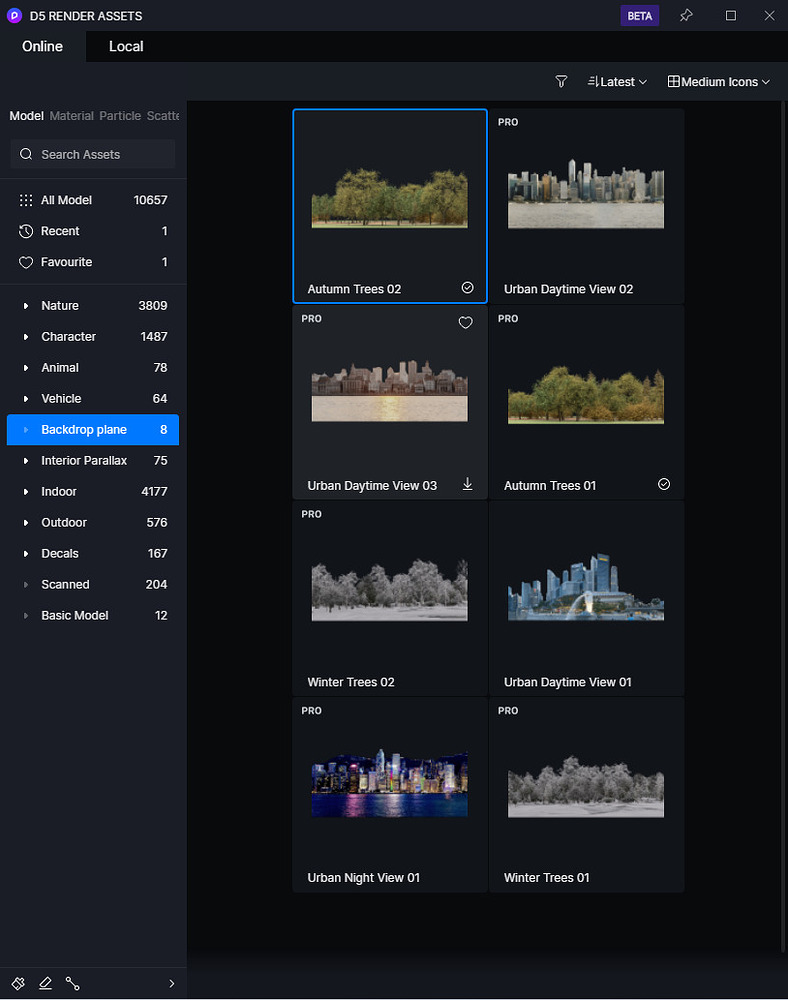Click the path node icon in bottom bar
The height and width of the screenshot is (1000, 788).
click(73, 983)
